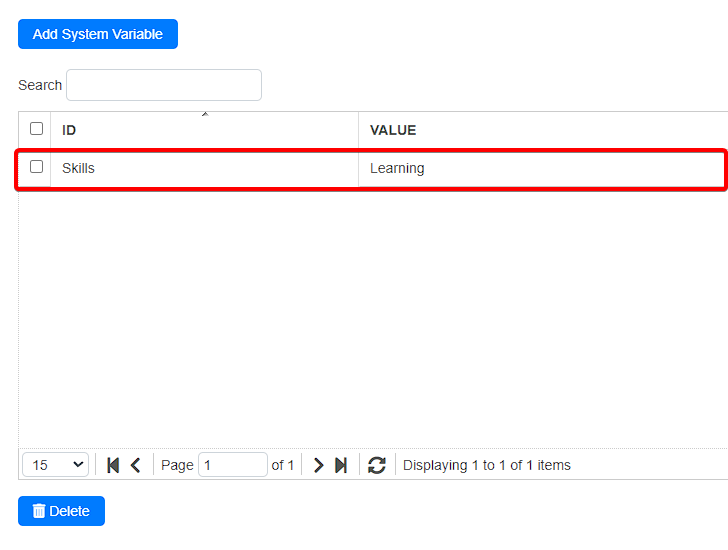Go to the next page

(x=318, y=465)
